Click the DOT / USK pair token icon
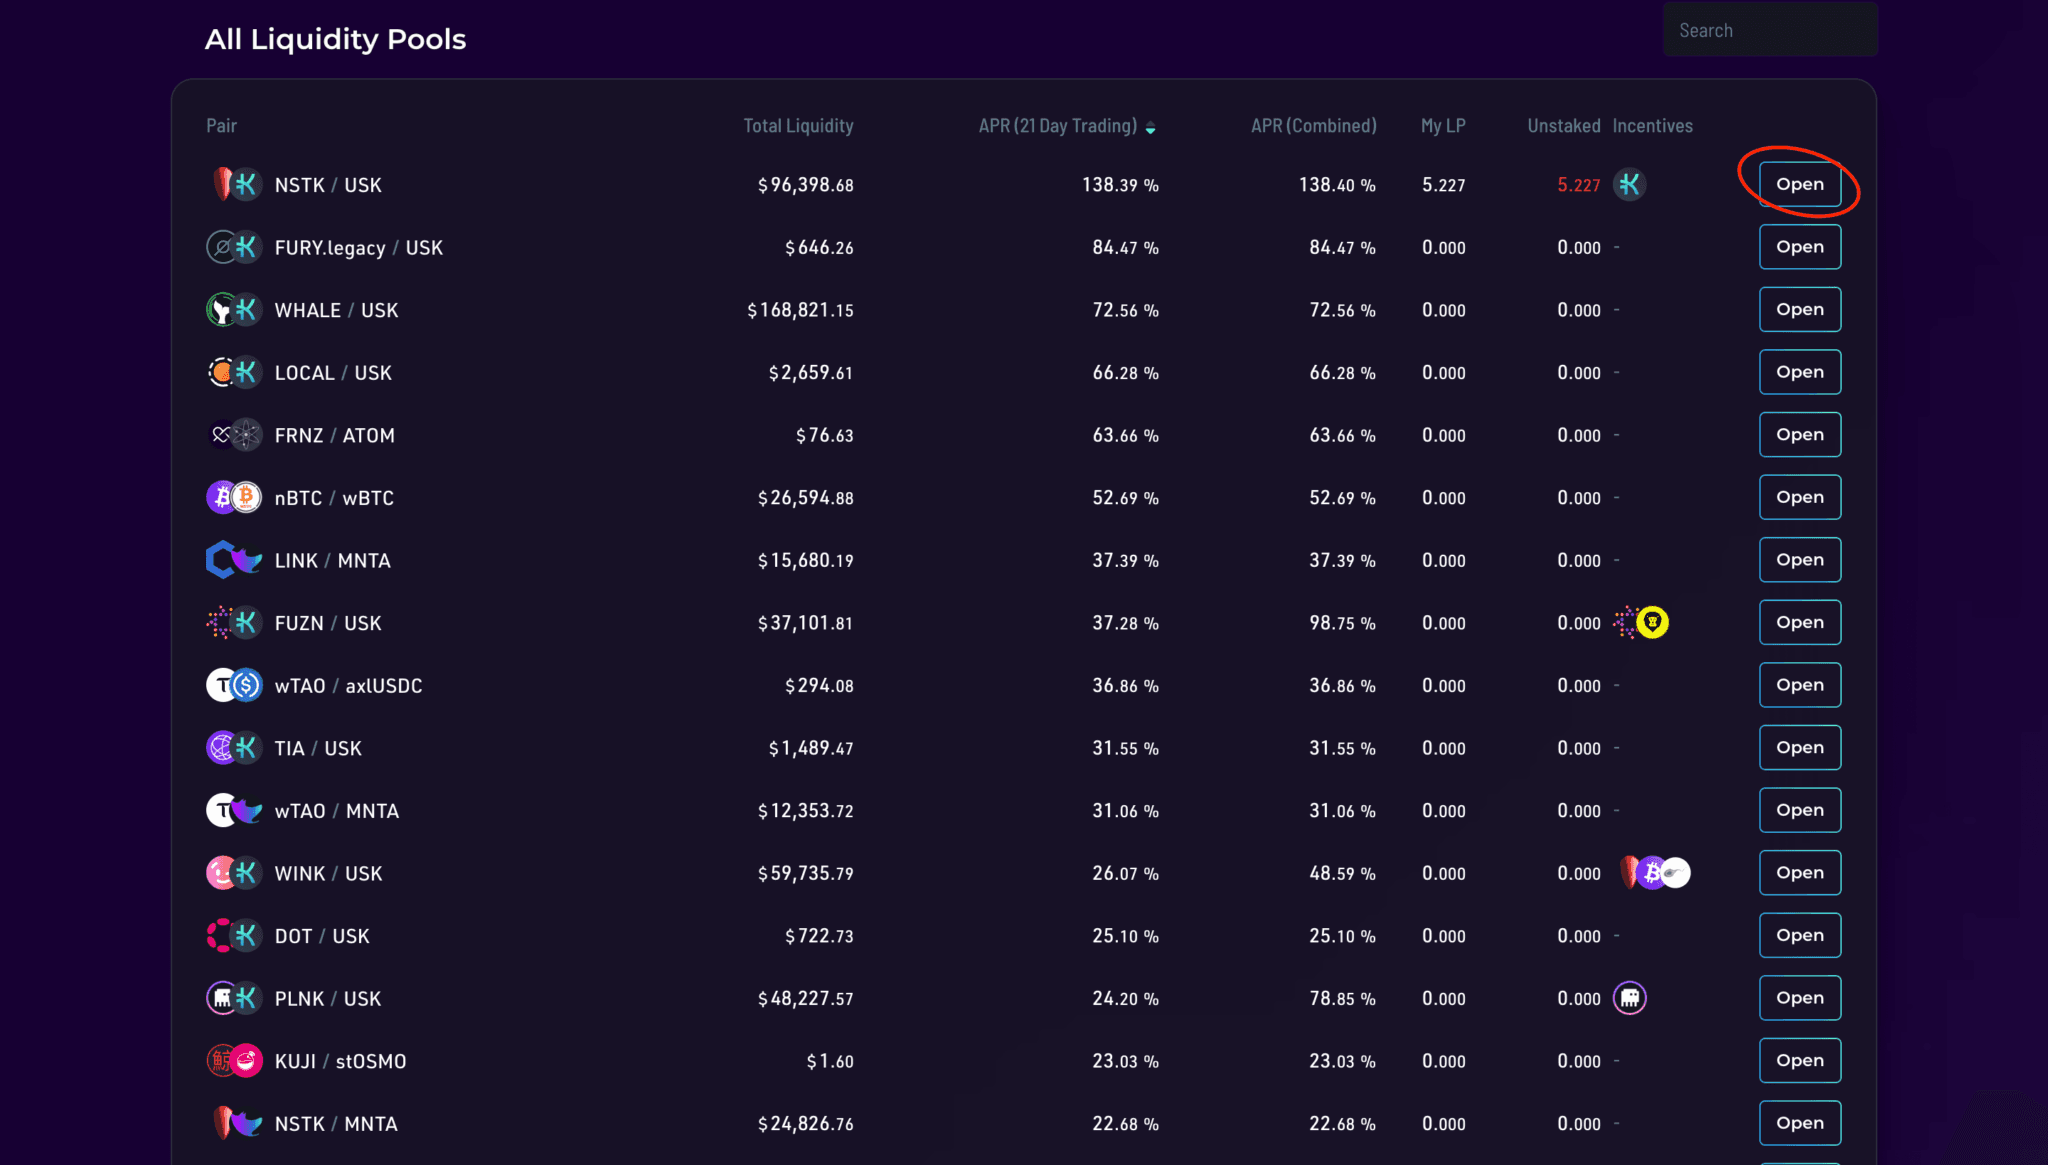This screenshot has width=2048, height=1165. coord(234,936)
